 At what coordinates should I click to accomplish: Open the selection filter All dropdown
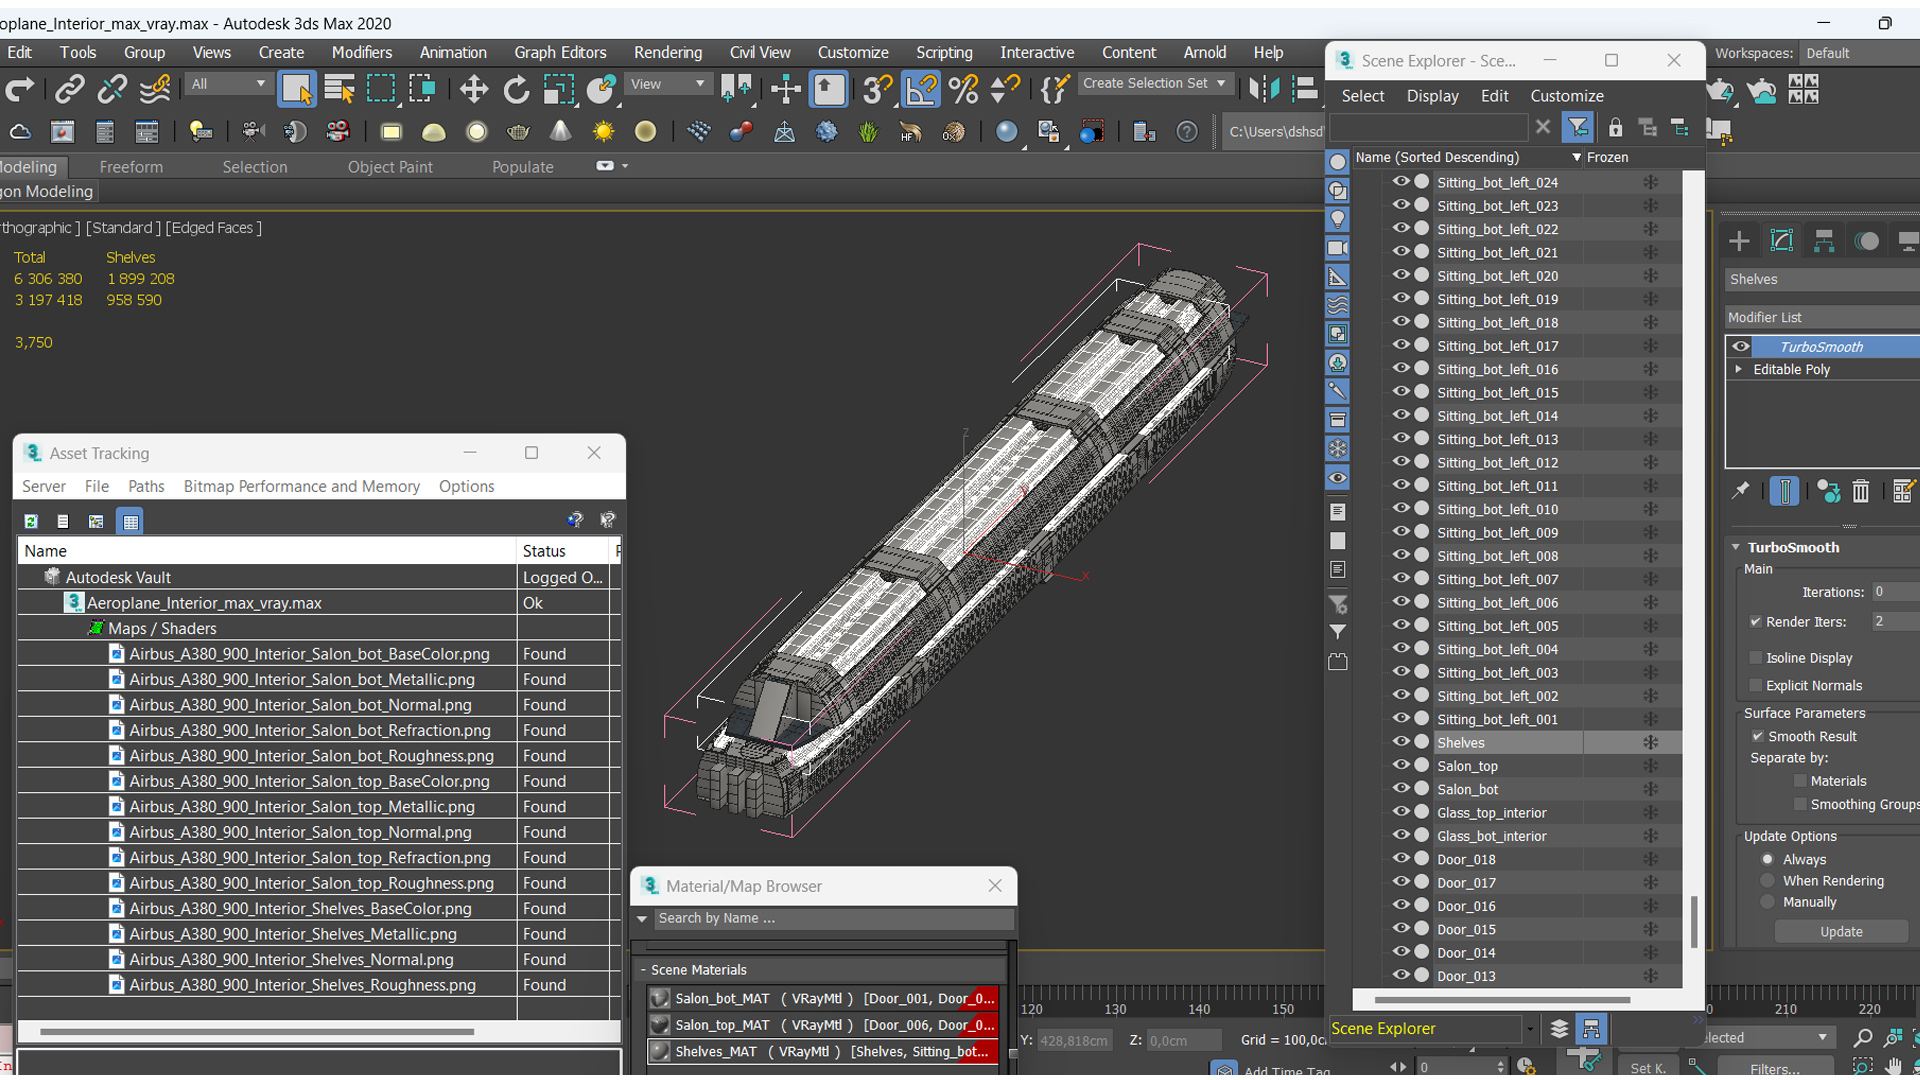[228, 84]
